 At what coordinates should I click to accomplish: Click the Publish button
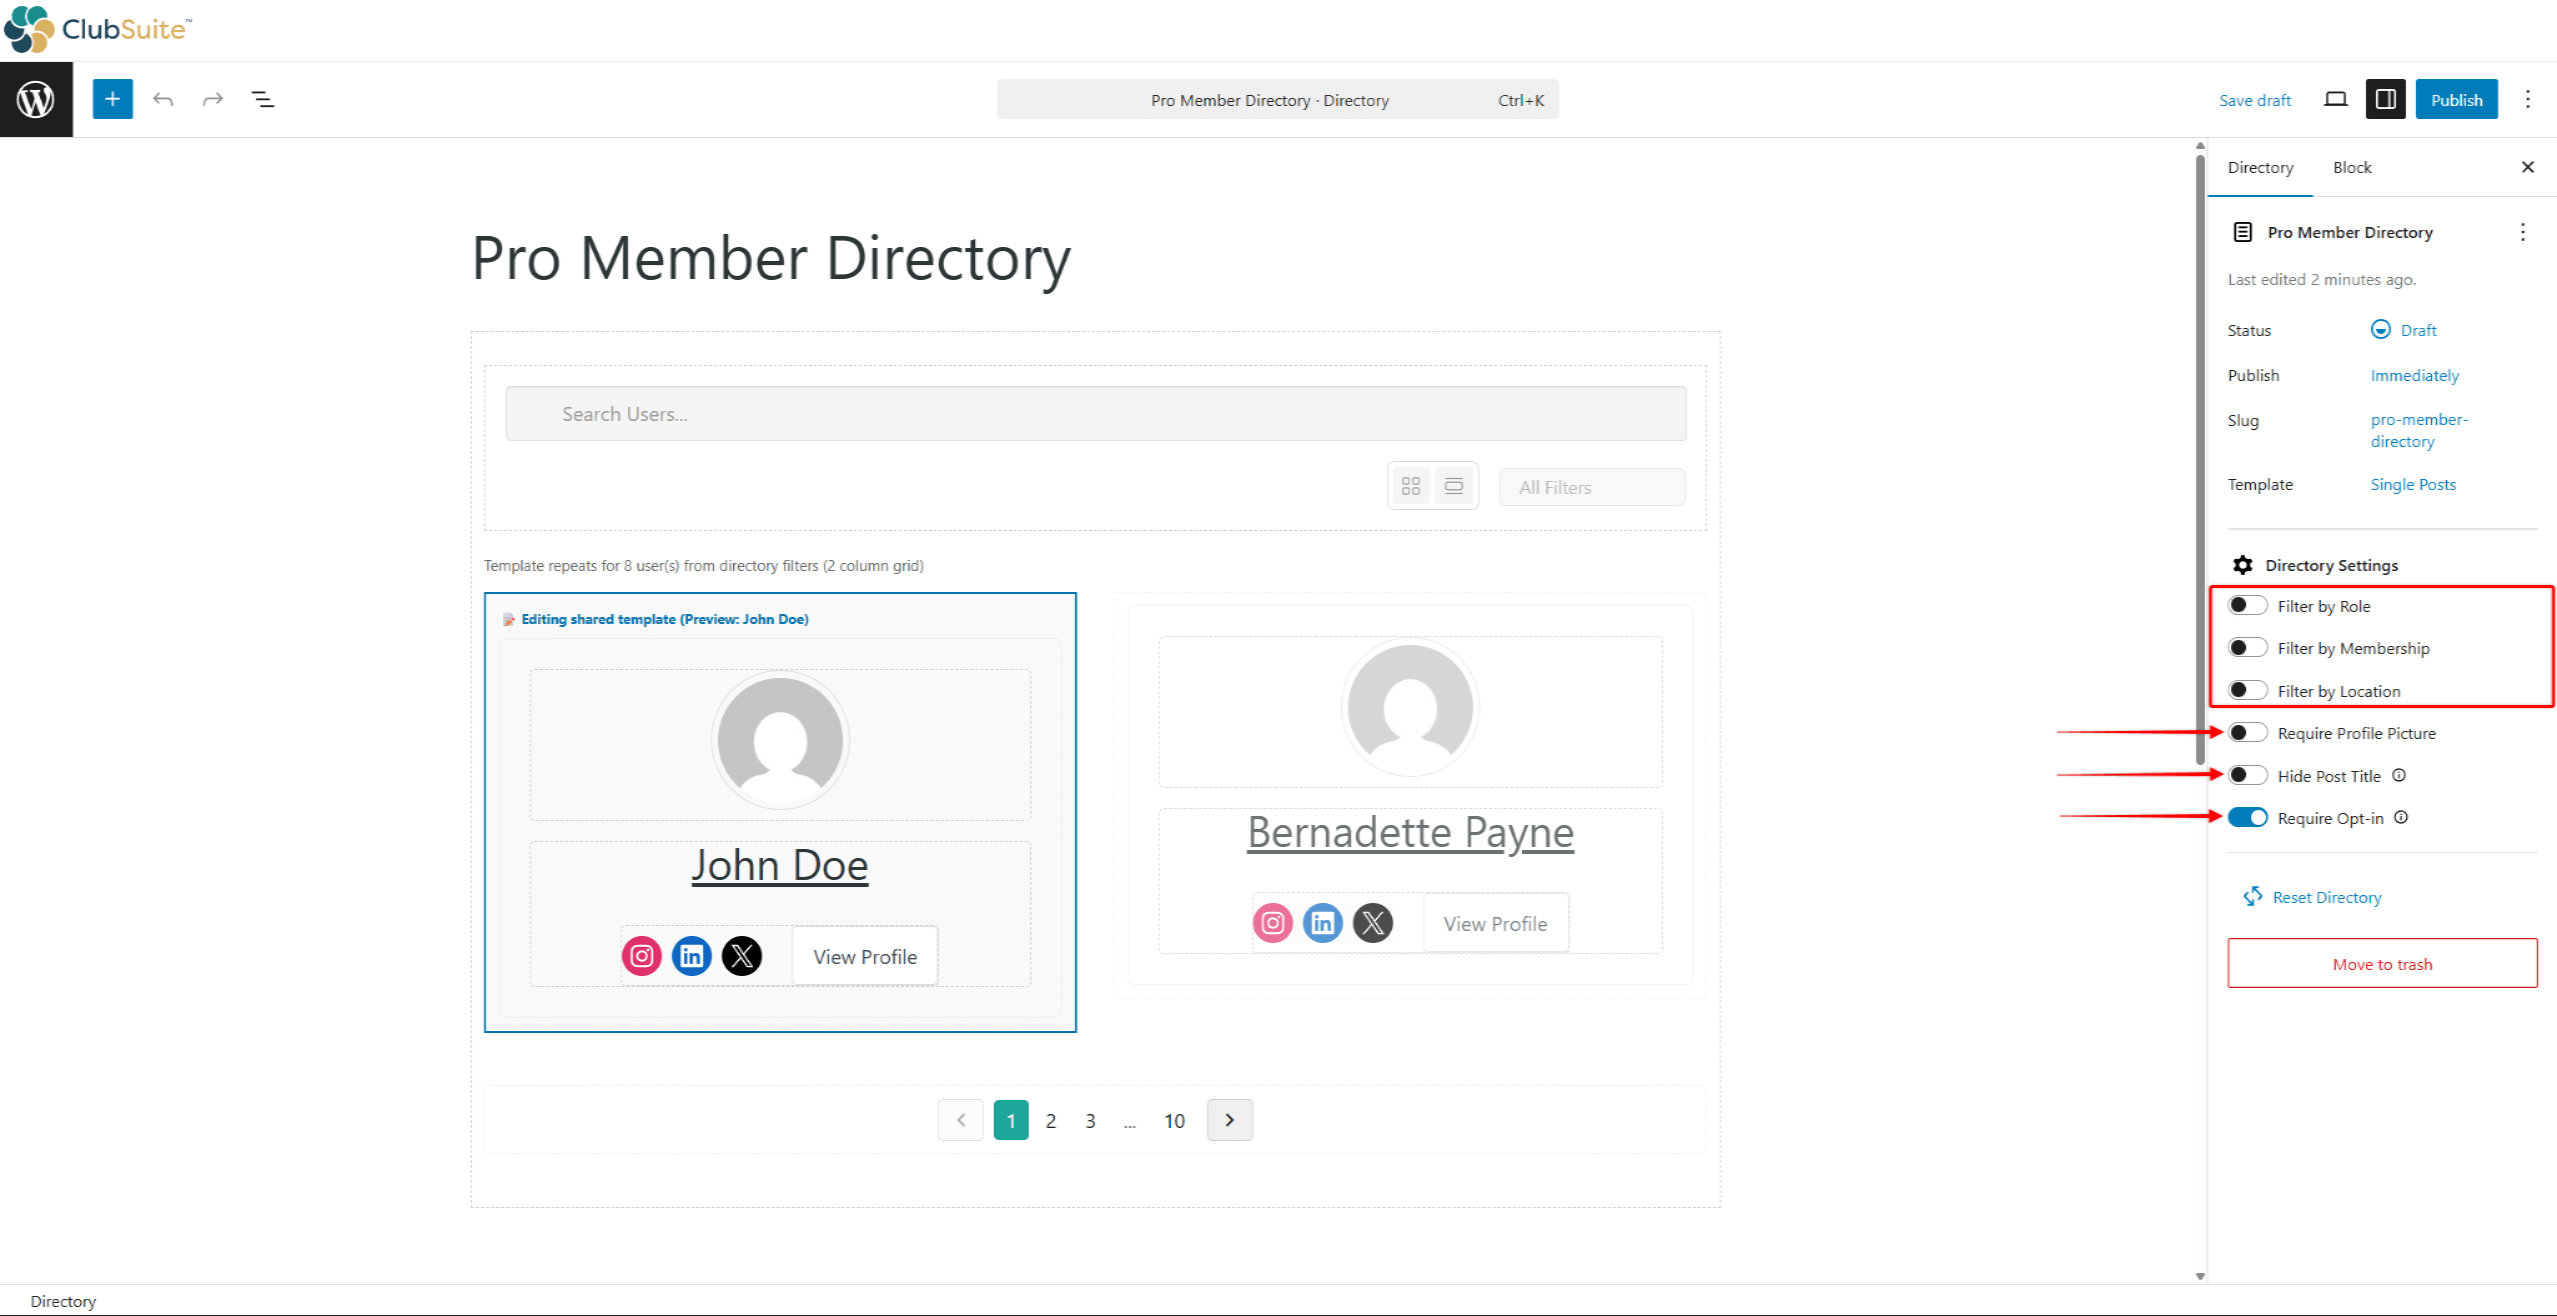(2456, 99)
